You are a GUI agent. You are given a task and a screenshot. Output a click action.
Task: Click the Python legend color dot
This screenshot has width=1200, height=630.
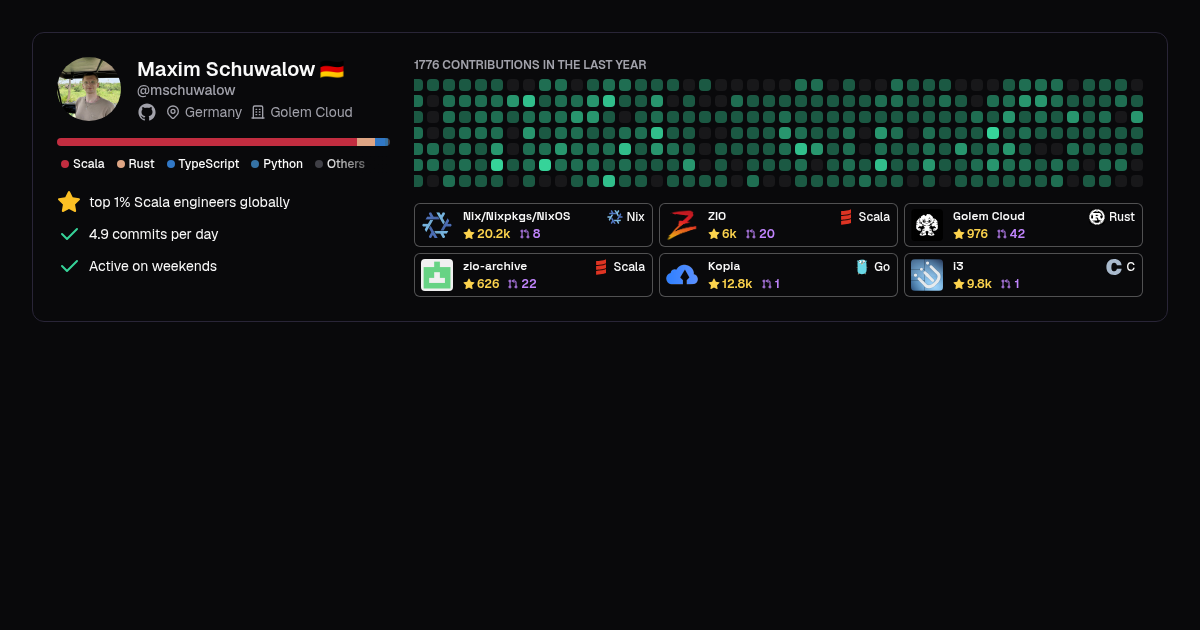pos(255,164)
